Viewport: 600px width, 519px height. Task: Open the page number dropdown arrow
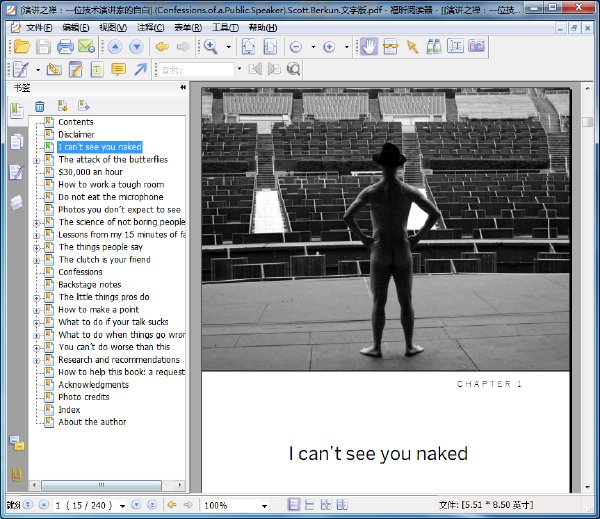[x=122, y=506]
